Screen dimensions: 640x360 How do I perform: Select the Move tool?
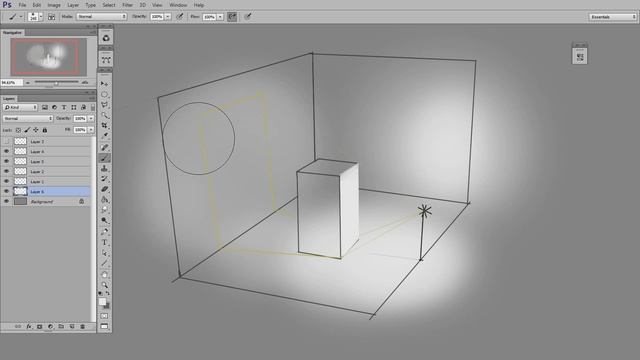point(104,84)
